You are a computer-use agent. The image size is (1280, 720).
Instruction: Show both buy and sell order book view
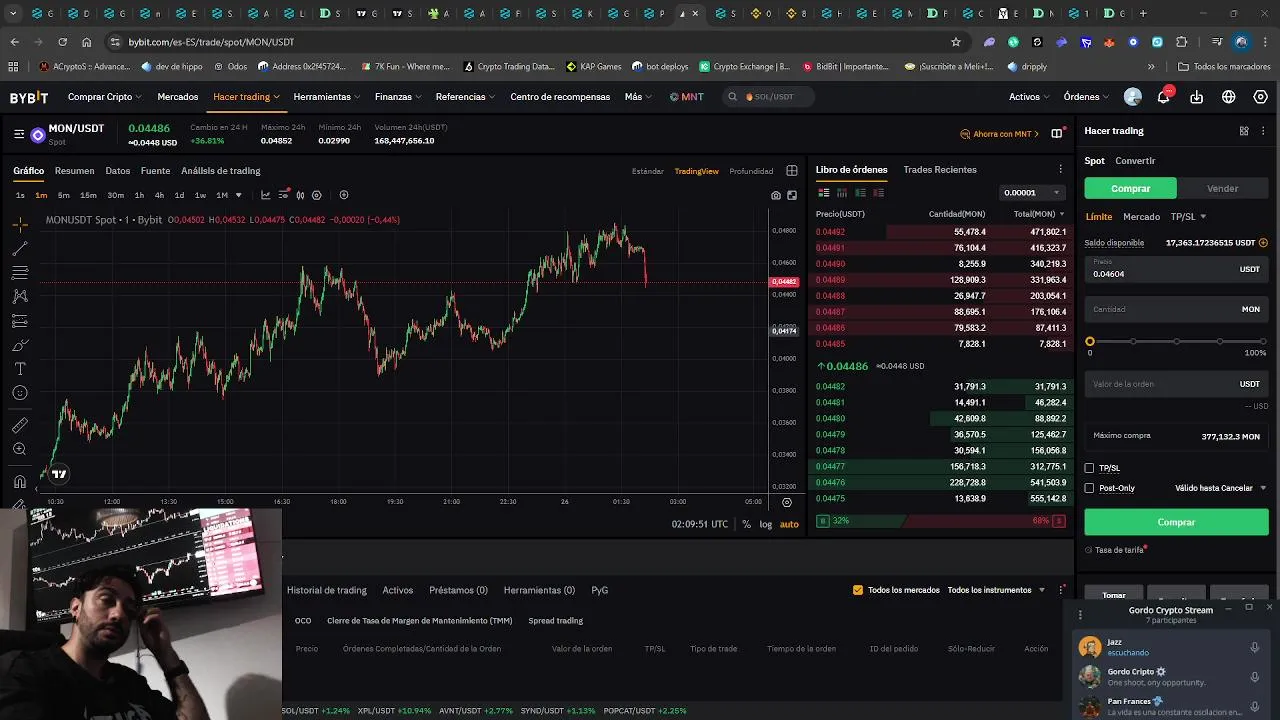pos(824,193)
